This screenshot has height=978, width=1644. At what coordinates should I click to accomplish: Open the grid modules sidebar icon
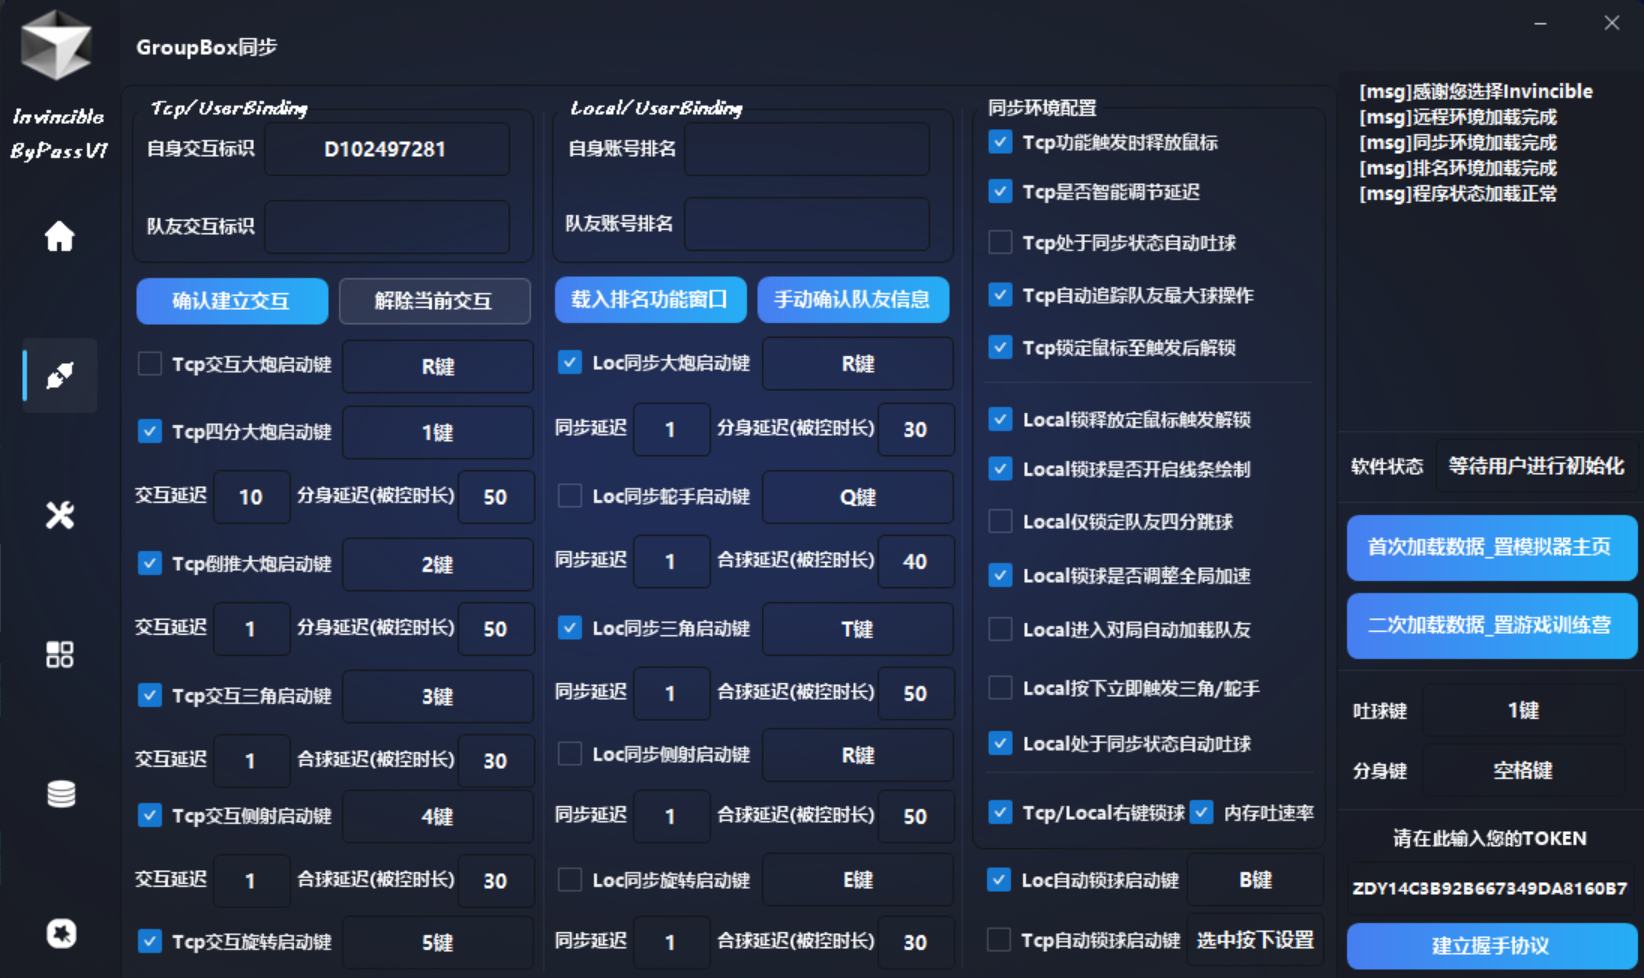(60, 655)
